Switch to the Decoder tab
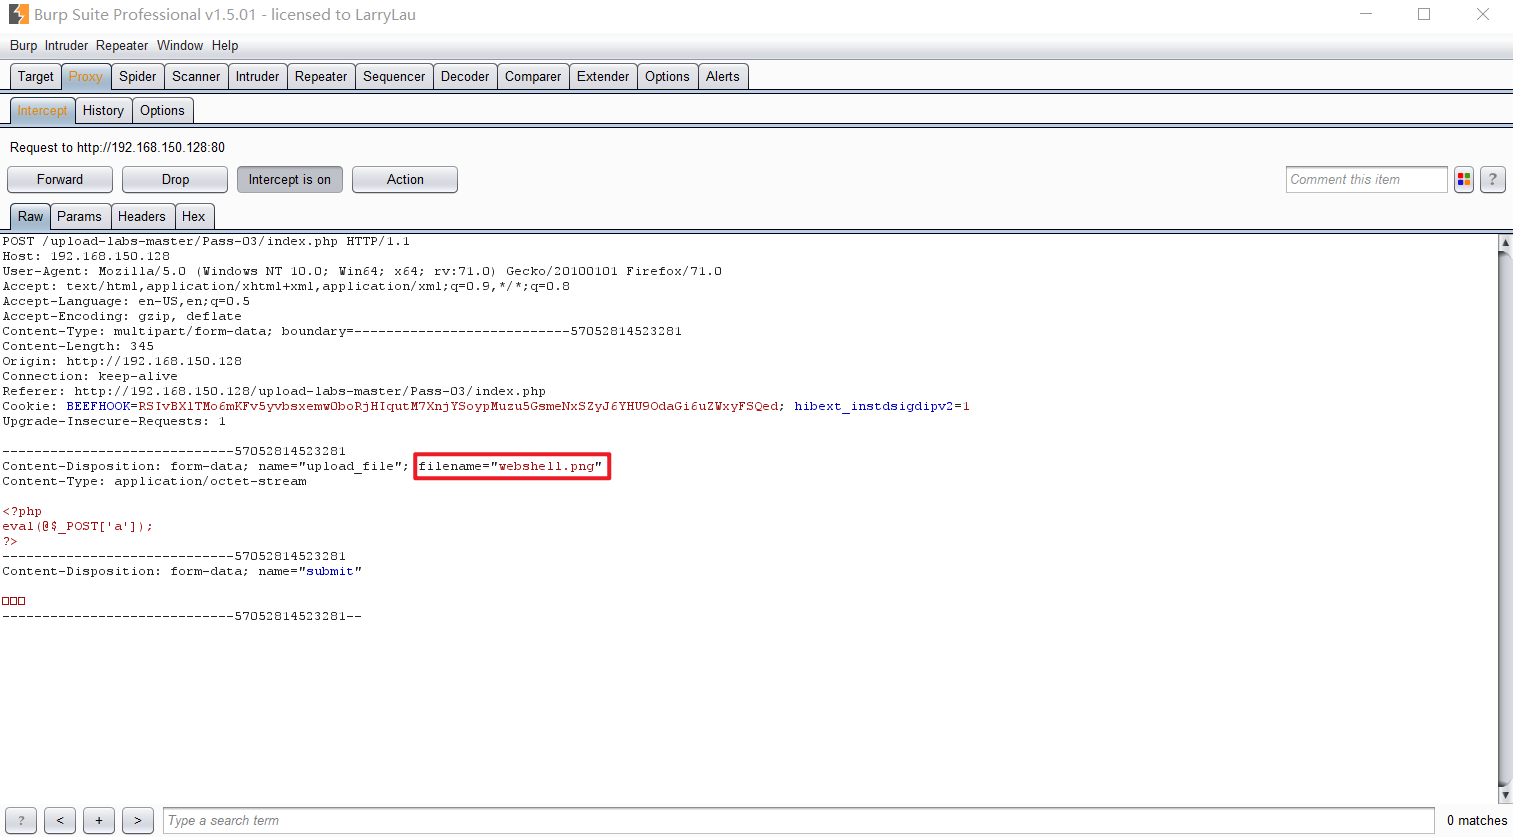This screenshot has width=1513, height=837. 465,76
